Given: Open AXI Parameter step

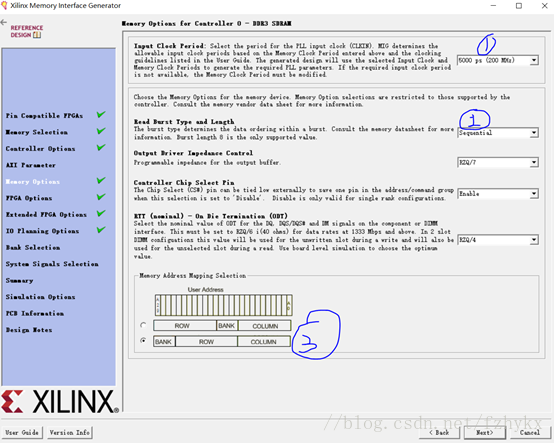Looking at the screenshot, I should (30, 165).
